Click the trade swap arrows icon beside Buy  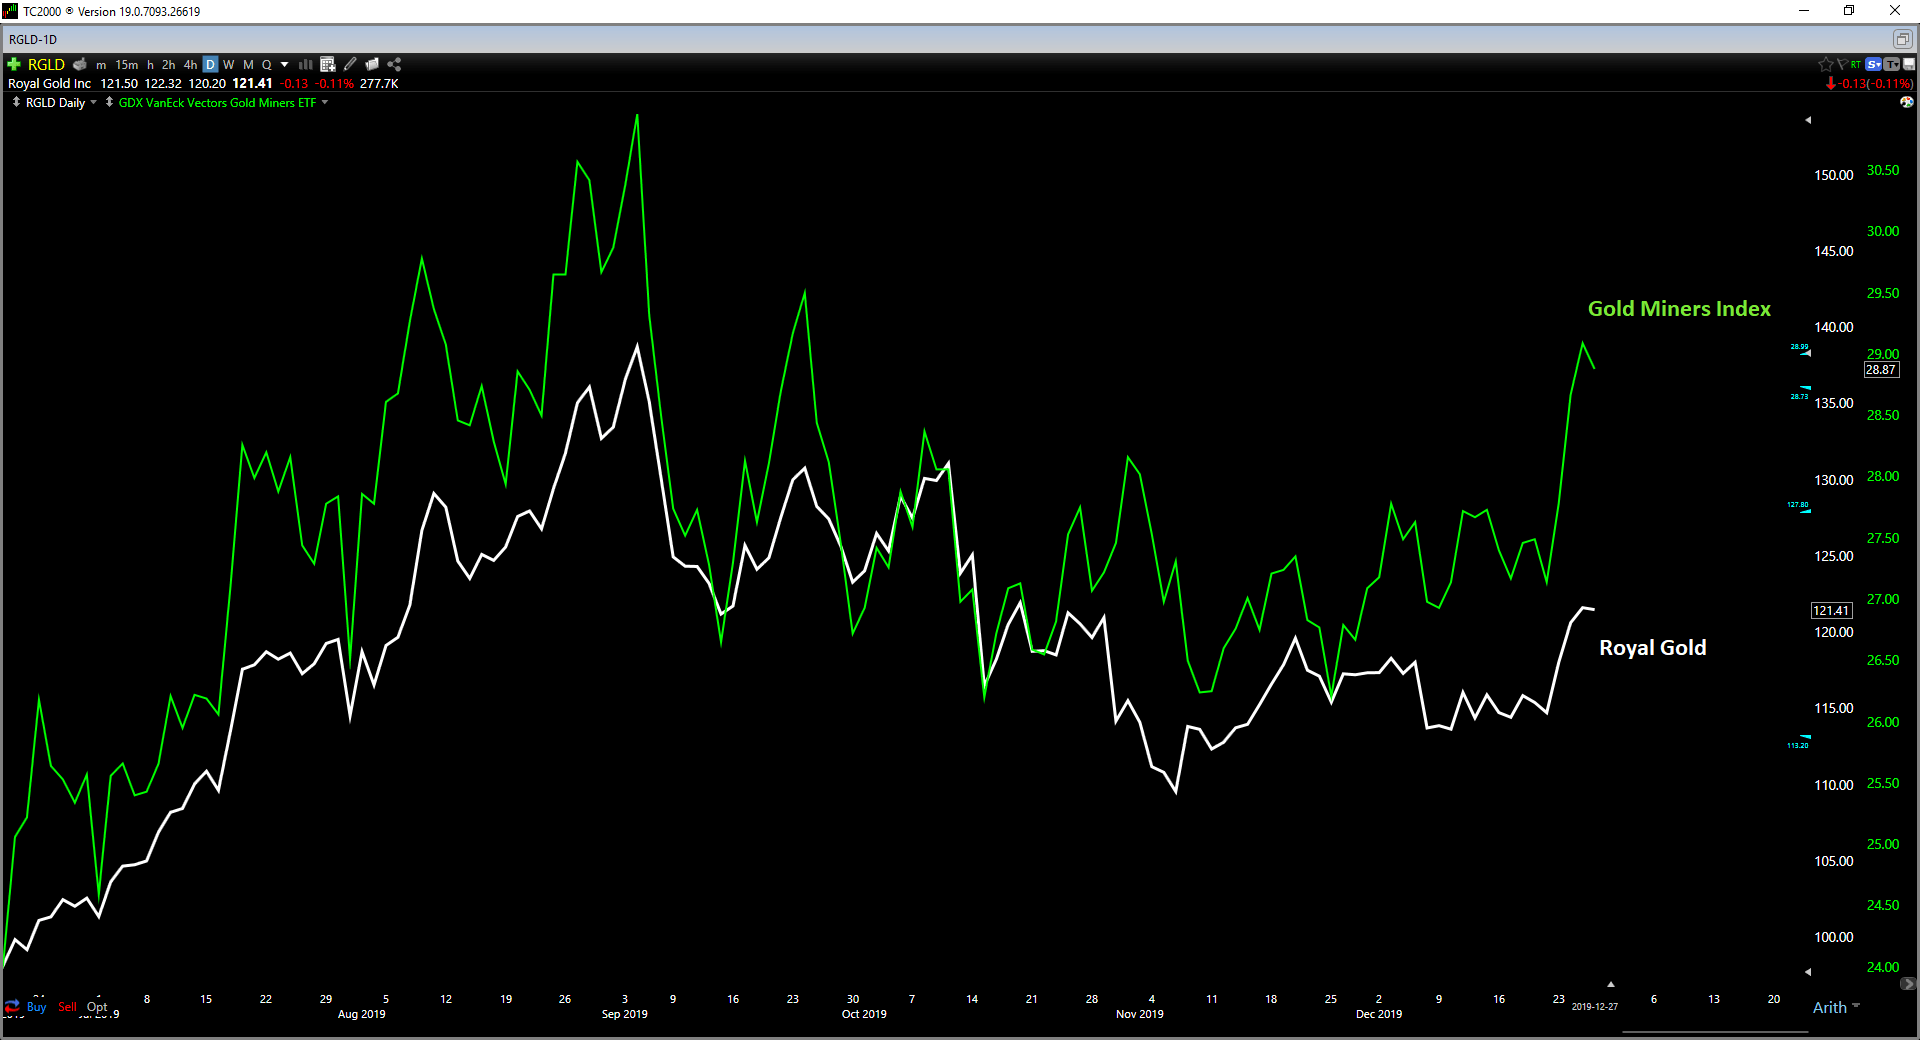(12, 1007)
